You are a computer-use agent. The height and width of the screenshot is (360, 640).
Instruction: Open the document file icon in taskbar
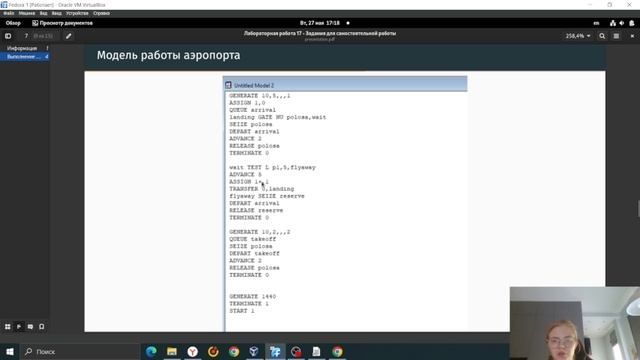316,351
